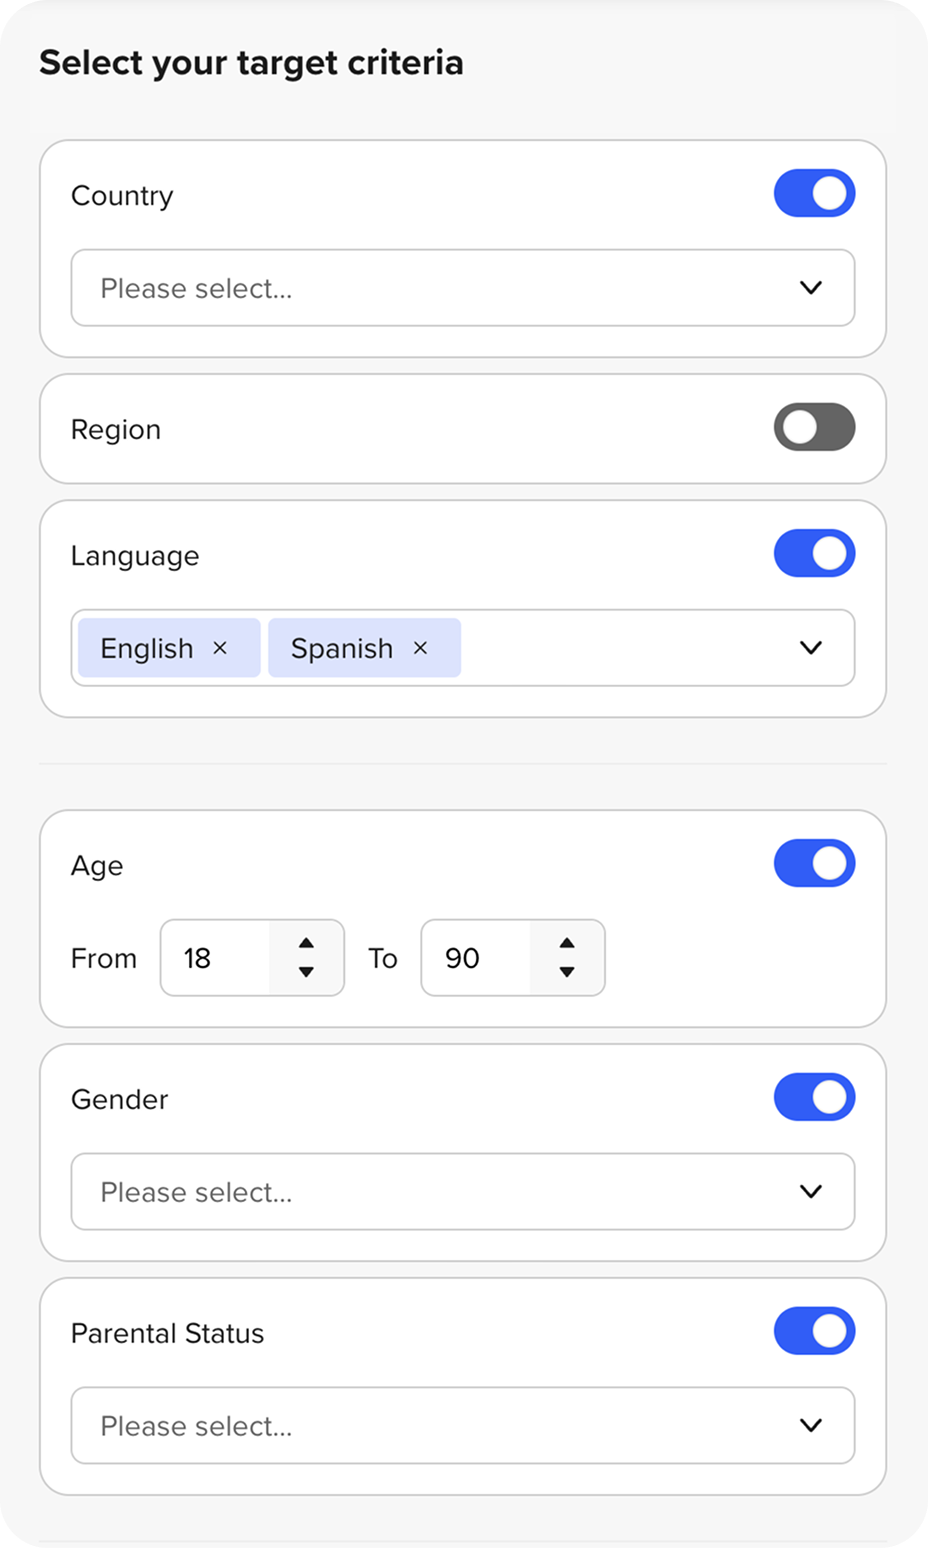Turn off Parental Status toggle

tap(814, 1332)
